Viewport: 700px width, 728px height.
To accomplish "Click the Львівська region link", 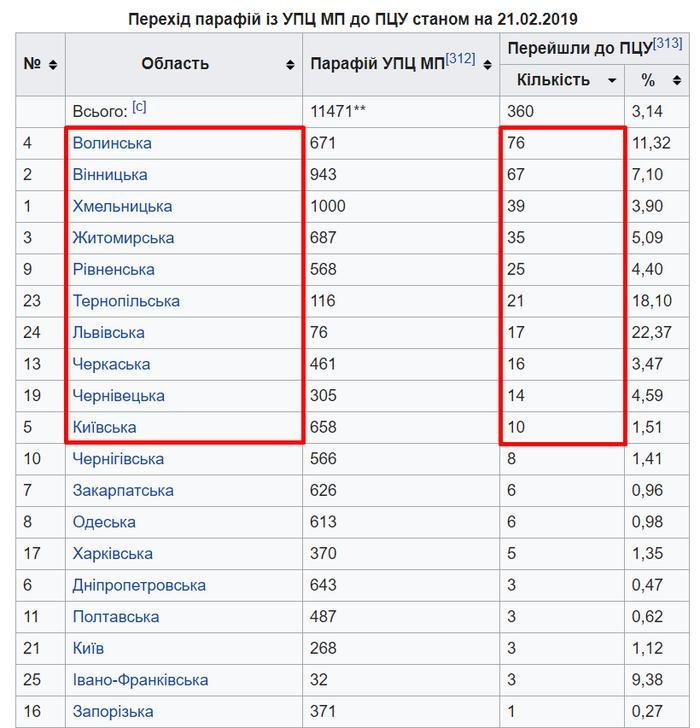I will pyautogui.click(x=108, y=332).
